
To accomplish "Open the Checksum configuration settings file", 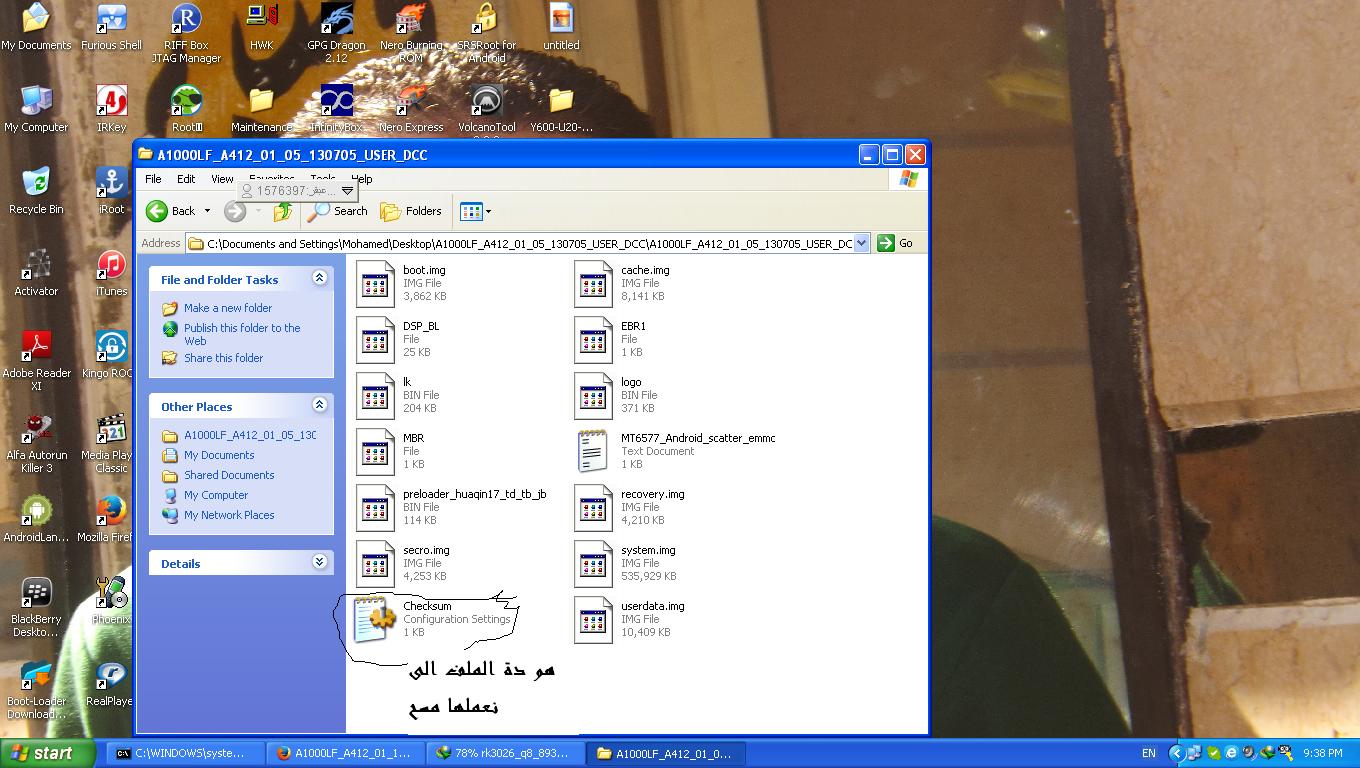I will coord(376,620).
